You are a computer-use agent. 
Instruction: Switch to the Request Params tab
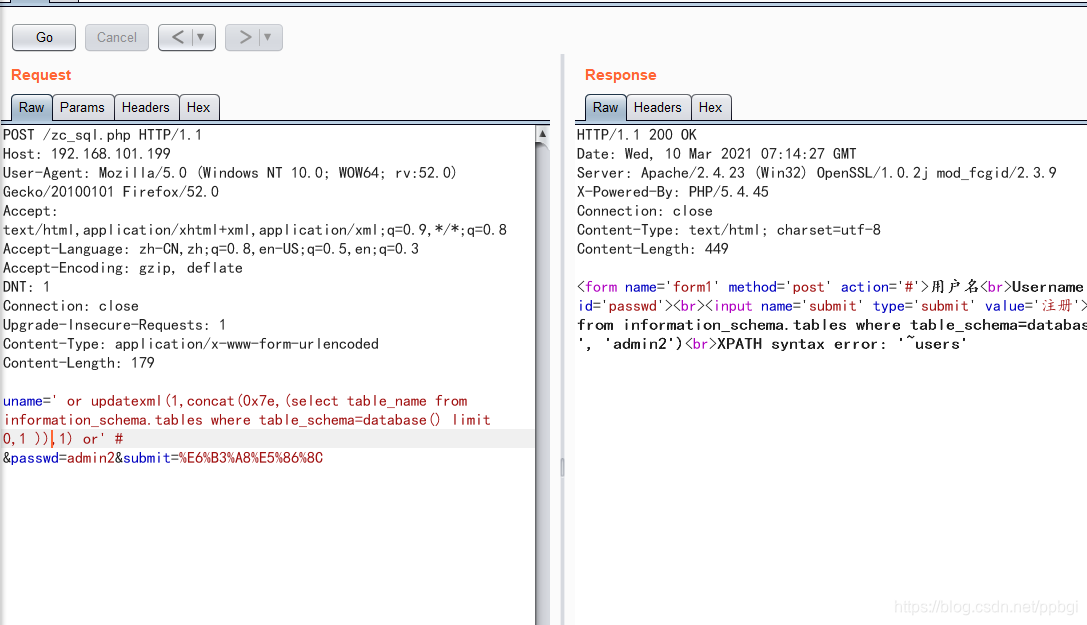(x=82, y=107)
